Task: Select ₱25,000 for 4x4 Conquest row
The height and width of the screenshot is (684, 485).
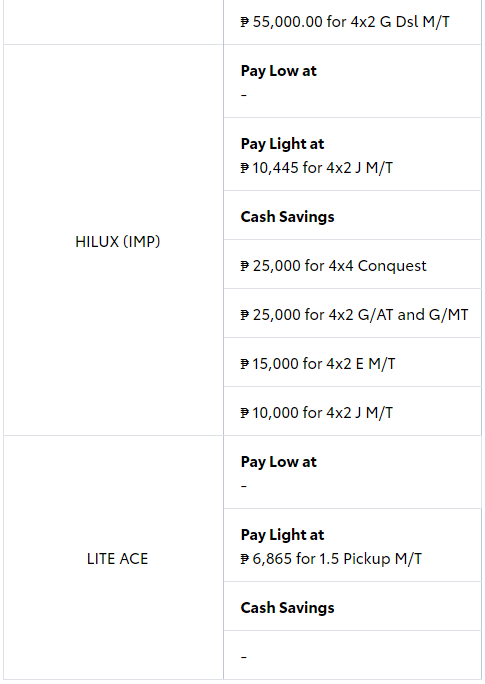Action: (x=352, y=264)
